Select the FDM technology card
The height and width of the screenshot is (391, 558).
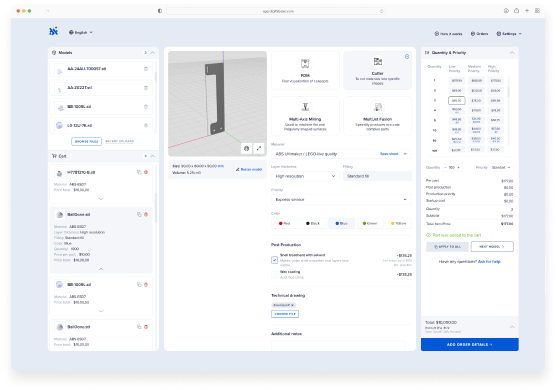tap(305, 70)
